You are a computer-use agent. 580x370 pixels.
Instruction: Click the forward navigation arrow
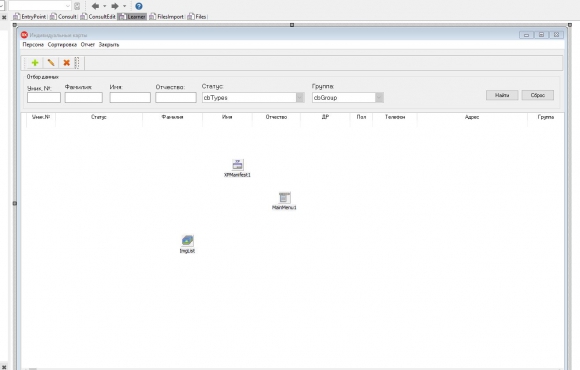(x=115, y=6)
